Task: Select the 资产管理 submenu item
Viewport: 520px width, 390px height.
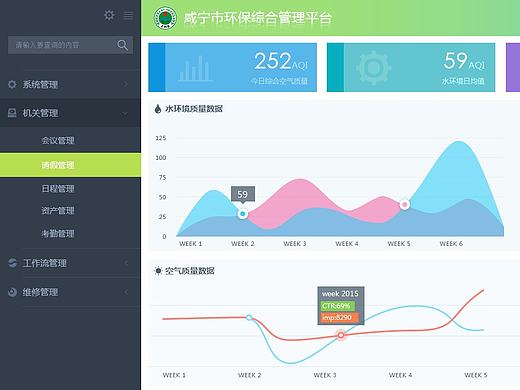Action: [58, 211]
